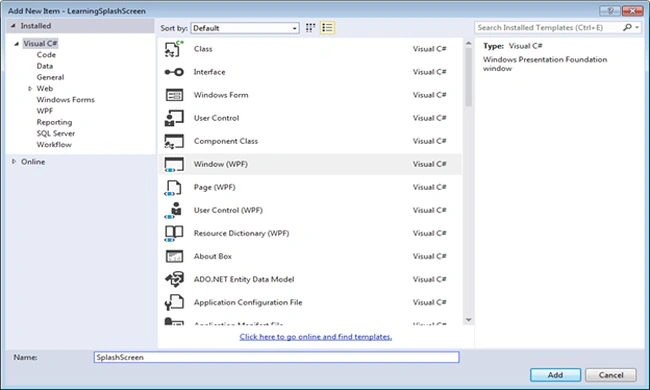The width and height of the screenshot is (650, 390).
Task: Choose the About Box template icon
Action: tap(174, 257)
